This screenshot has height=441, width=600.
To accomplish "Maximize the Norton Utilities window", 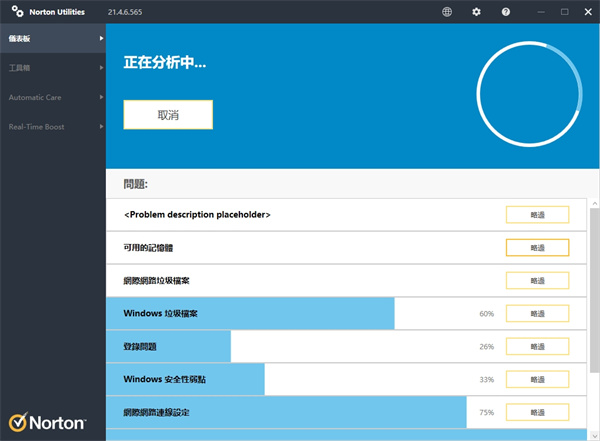I will click(564, 12).
